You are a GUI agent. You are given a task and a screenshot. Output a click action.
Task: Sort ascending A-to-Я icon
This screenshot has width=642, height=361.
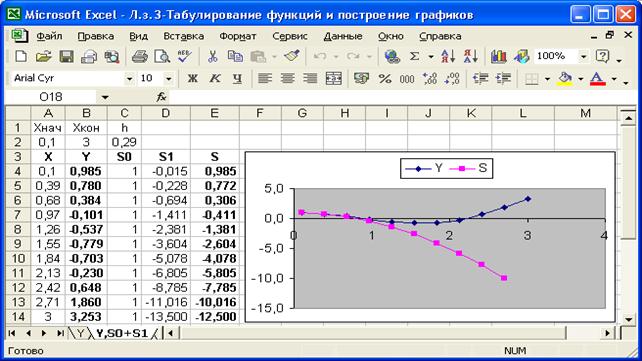point(448,56)
